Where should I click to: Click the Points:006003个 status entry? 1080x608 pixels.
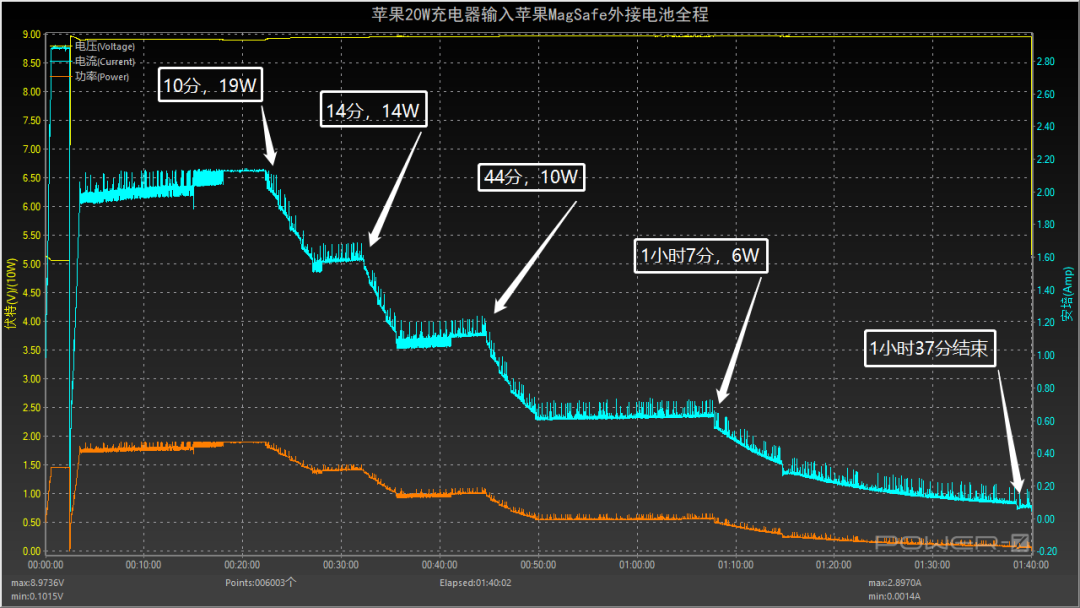260,583
